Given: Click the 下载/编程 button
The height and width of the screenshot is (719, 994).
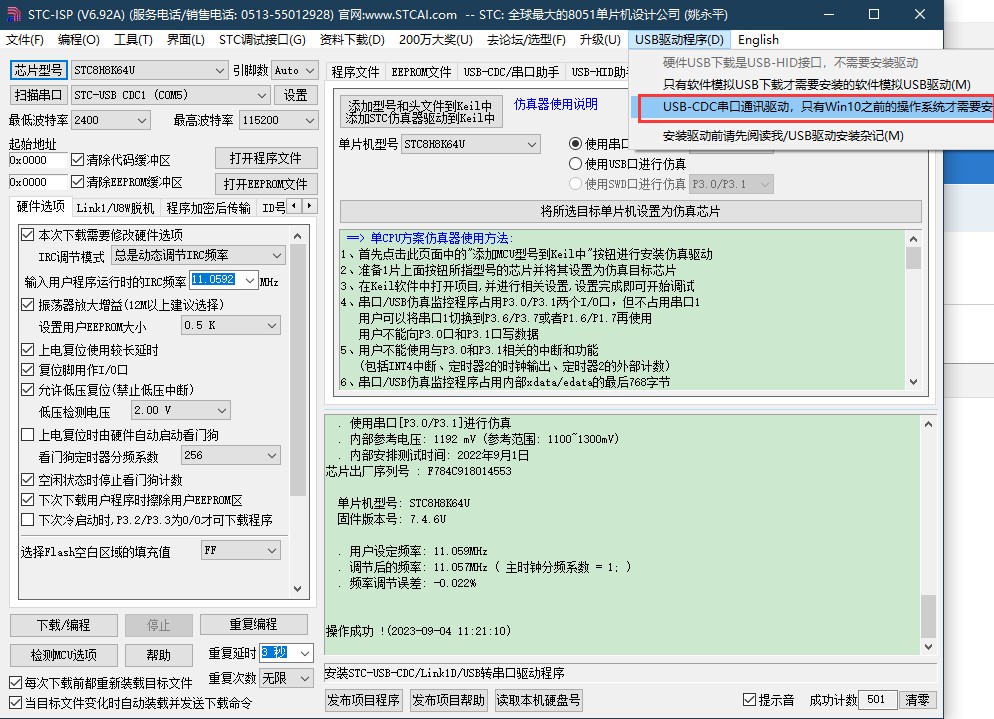Looking at the screenshot, I should click(x=63, y=625).
